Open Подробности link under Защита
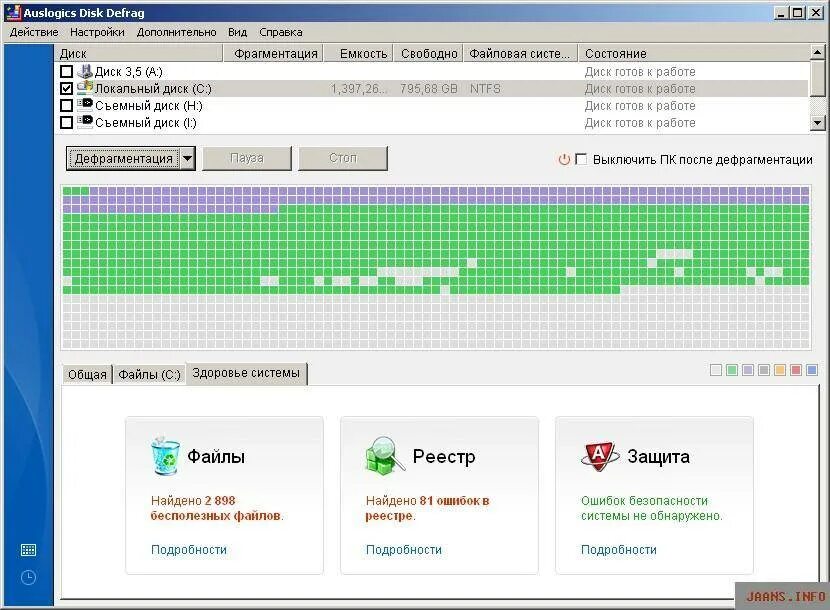The height and width of the screenshot is (610, 830). tap(619, 550)
